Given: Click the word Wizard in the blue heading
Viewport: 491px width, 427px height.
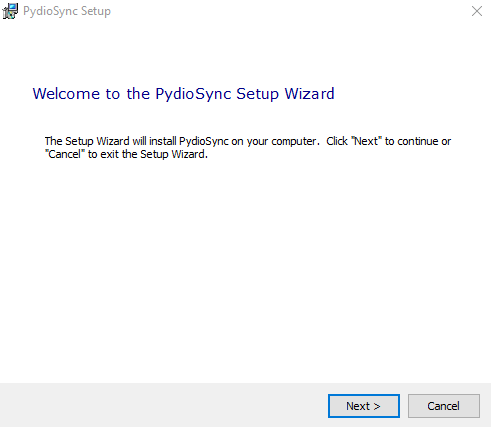Looking at the screenshot, I should (309, 94).
